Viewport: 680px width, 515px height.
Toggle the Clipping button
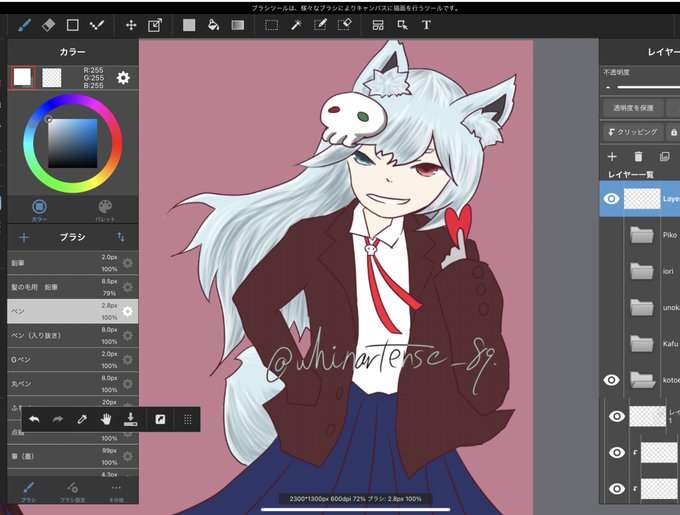(x=633, y=132)
